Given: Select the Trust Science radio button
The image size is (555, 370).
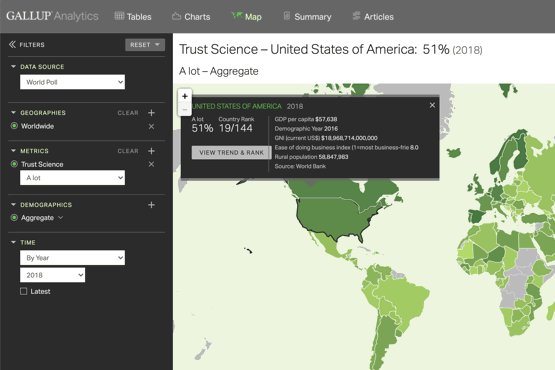Looking at the screenshot, I should [x=14, y=164].
